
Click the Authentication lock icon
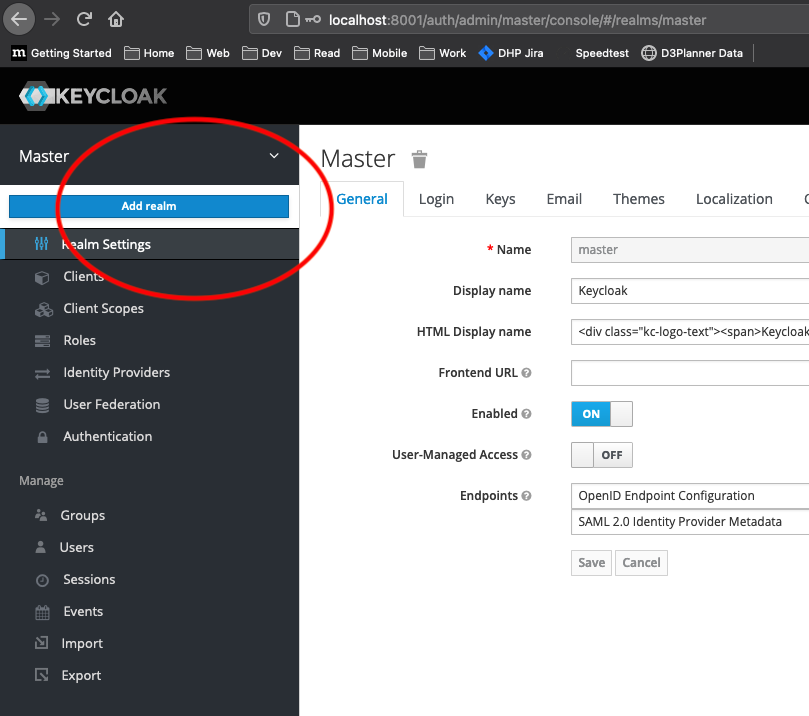pyautogui.click(x=42, y=437)
